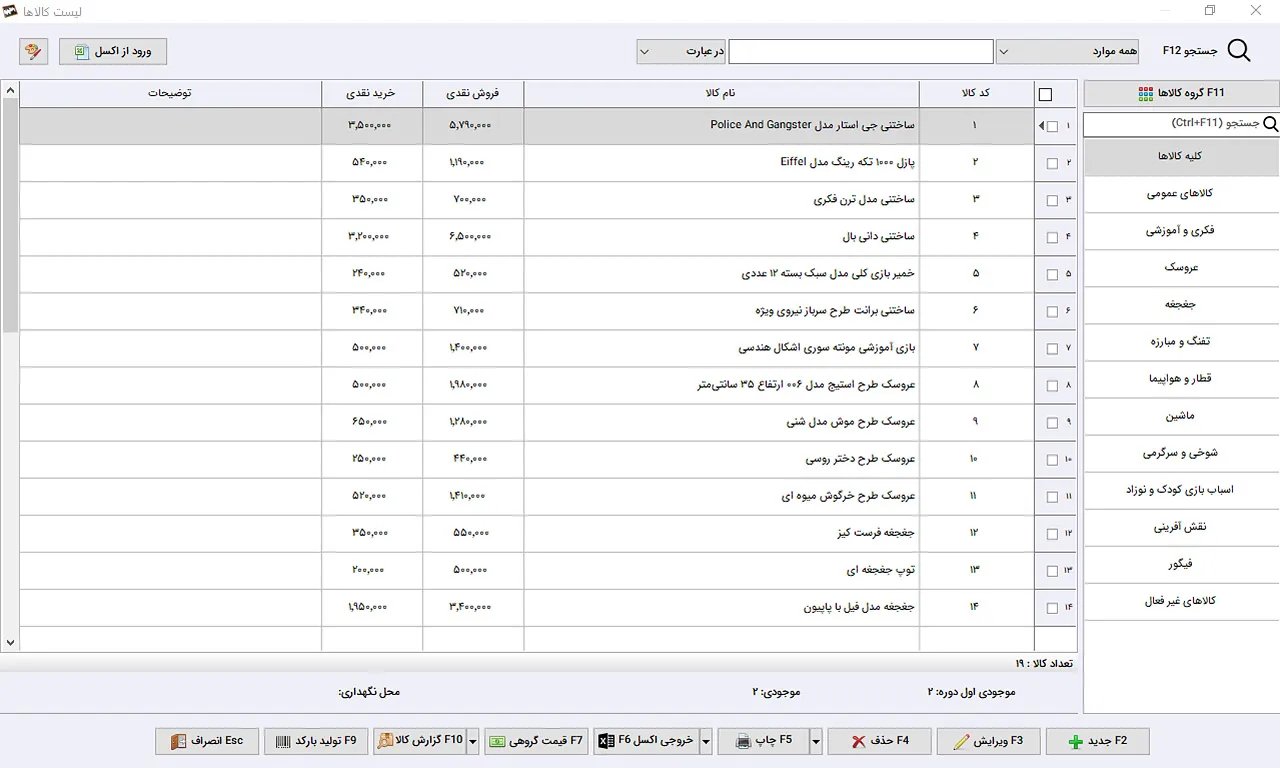This screenshot has width=1280, height=768.
Task: Click the F7 قیمت گروهی group price button
Action: [x=536, y=741]
